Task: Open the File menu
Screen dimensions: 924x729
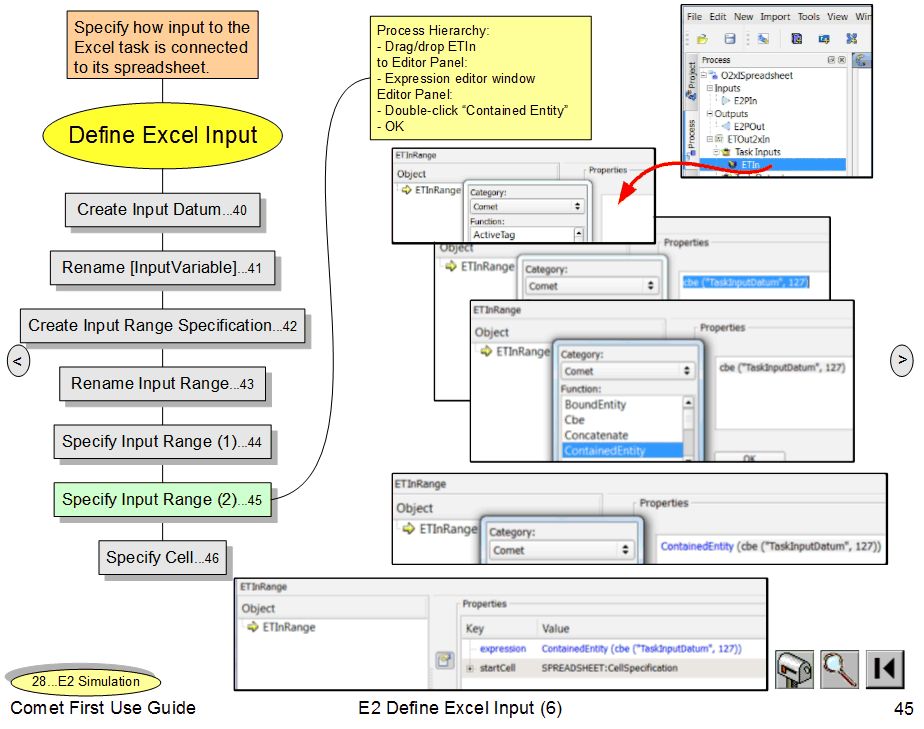Action: pos(694,17)
